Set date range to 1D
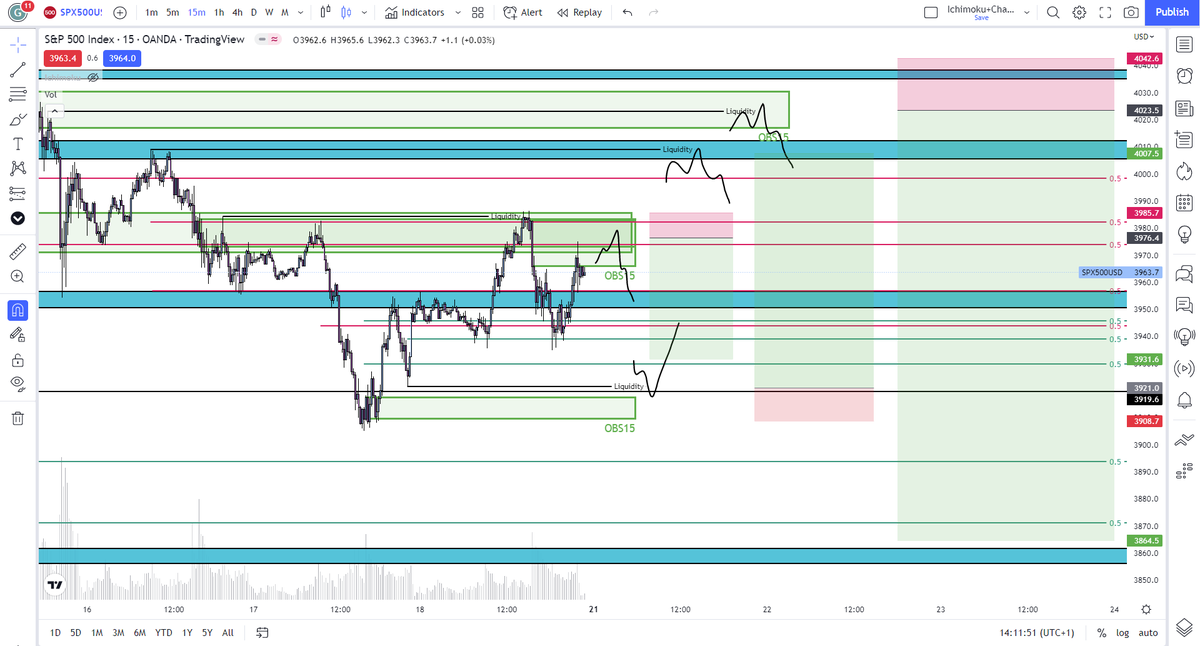This screenshot has width=1200, height=646. click(55, 632)
